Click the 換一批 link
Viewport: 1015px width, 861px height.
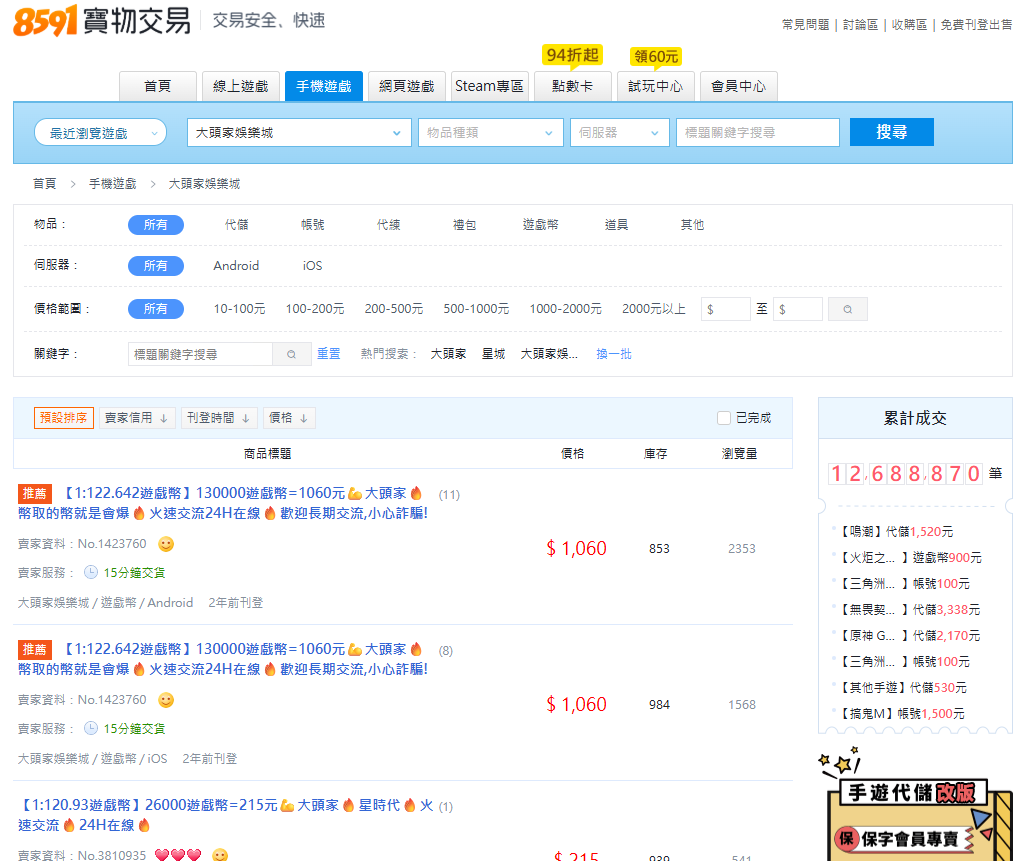point(614,354)
